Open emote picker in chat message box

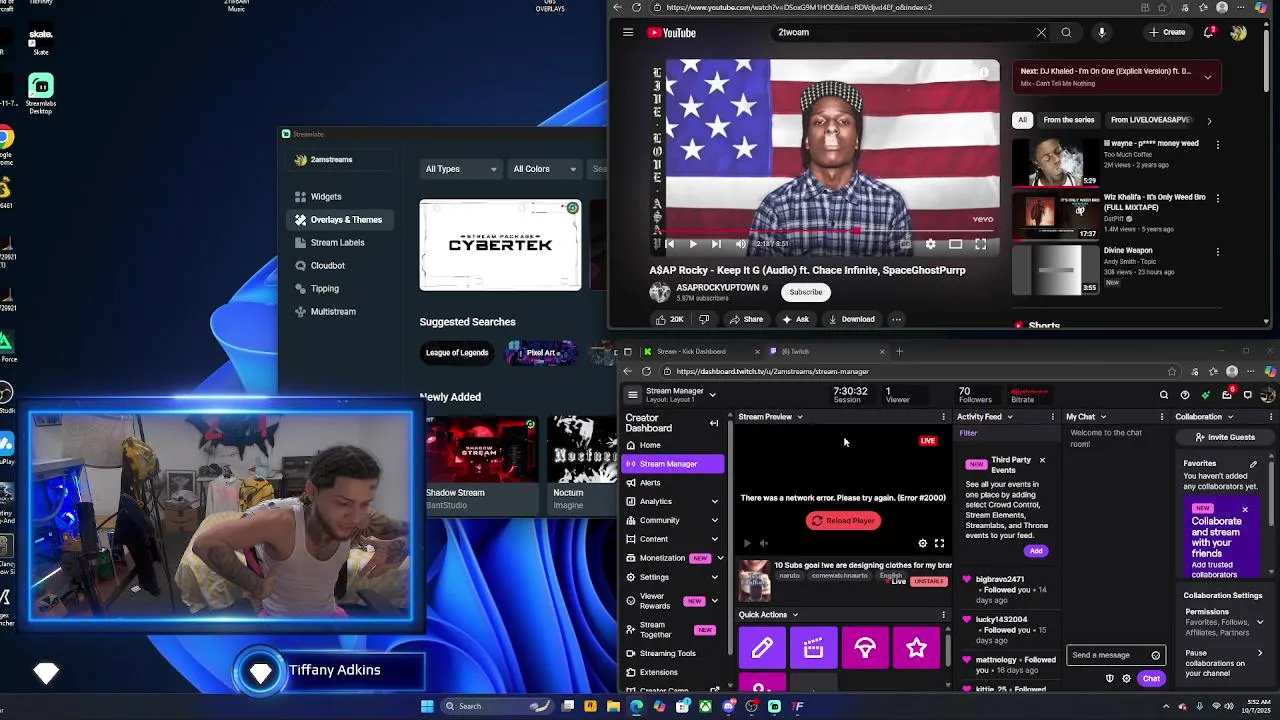(x=1155, y=656)
